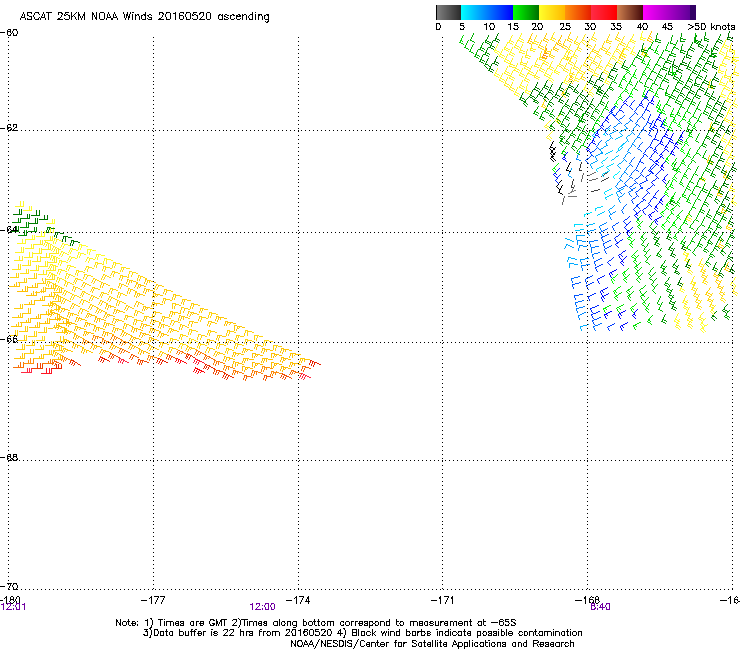Click the '15' color bar scale label

pos(513,27)
